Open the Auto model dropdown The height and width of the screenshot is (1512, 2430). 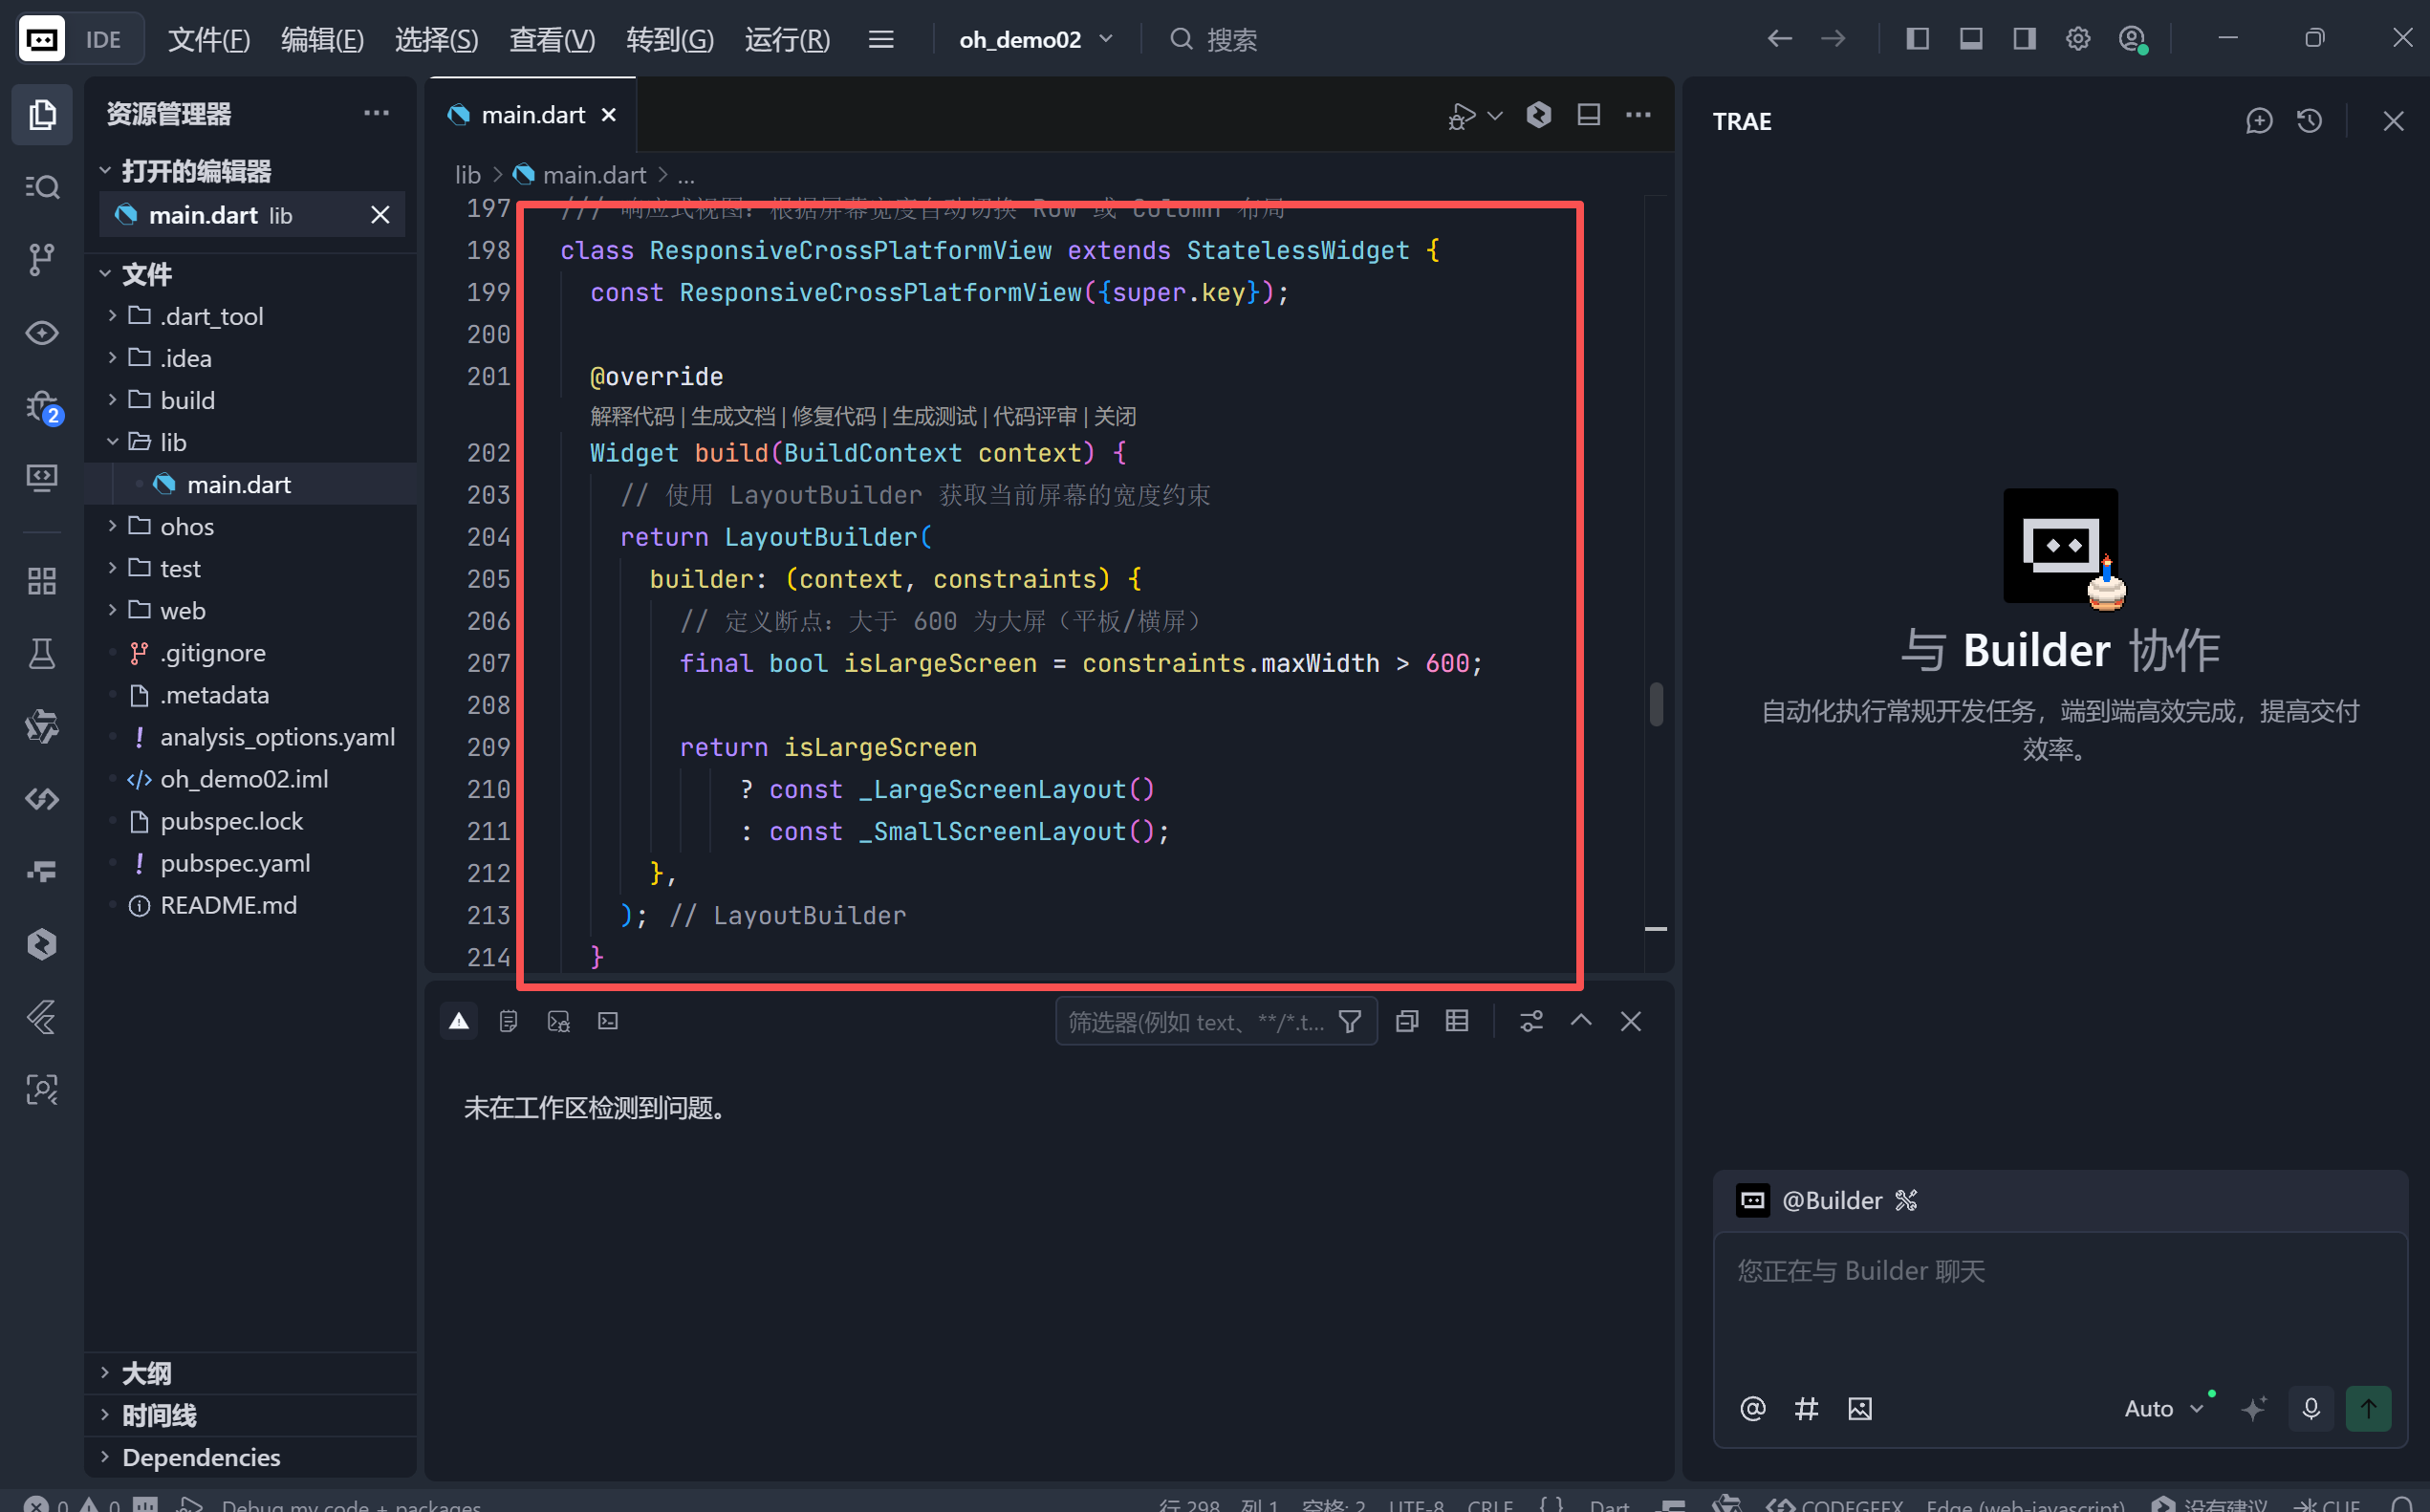click(x=2162, y=1408)
